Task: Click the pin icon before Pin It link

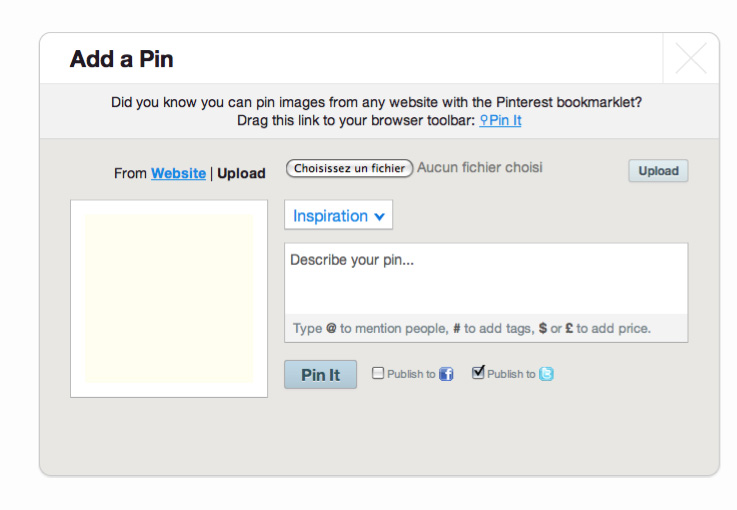Action: pos(484,121)
